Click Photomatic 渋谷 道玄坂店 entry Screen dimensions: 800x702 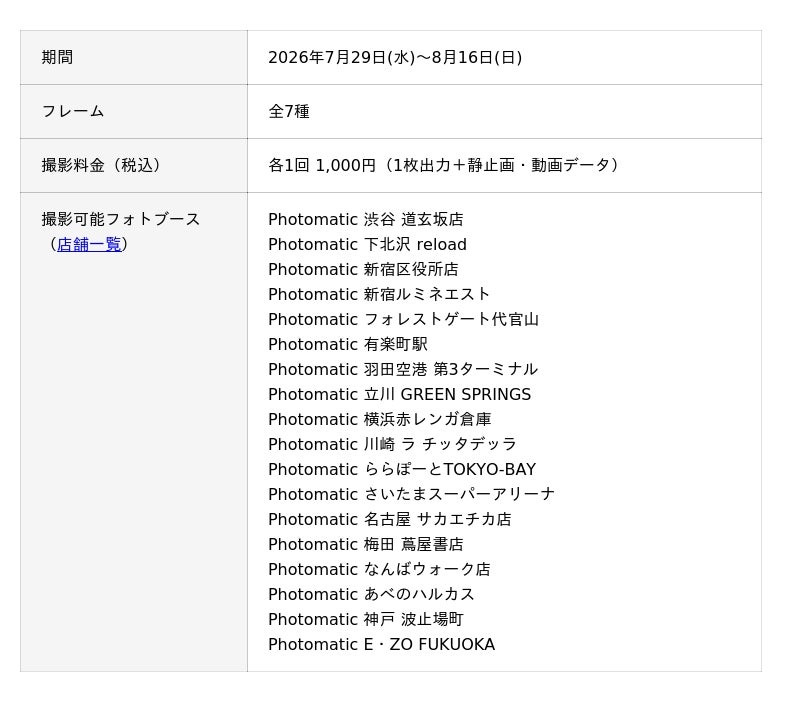[x=366, y=219]
